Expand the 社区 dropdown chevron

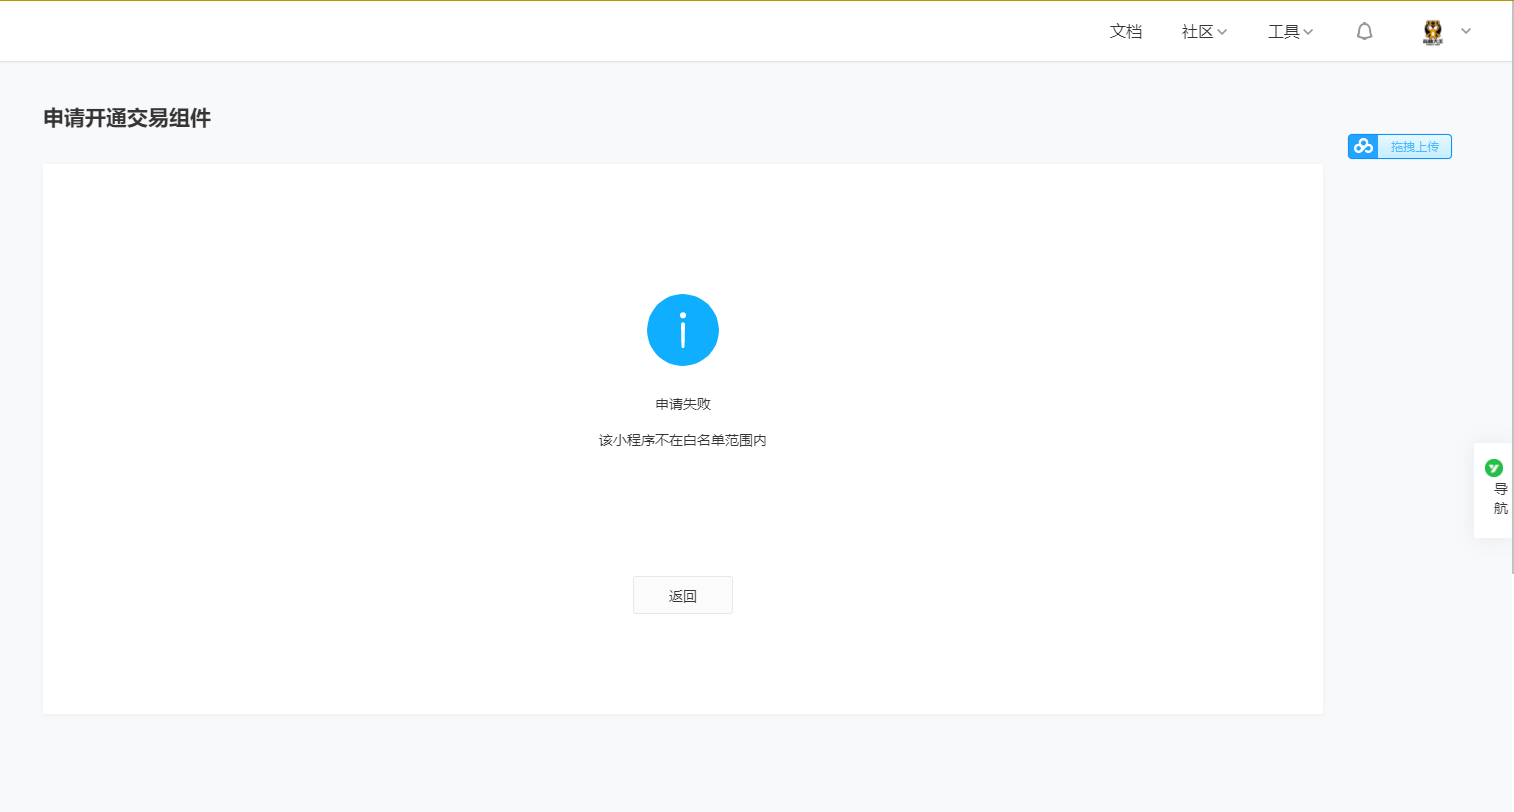1222,32
